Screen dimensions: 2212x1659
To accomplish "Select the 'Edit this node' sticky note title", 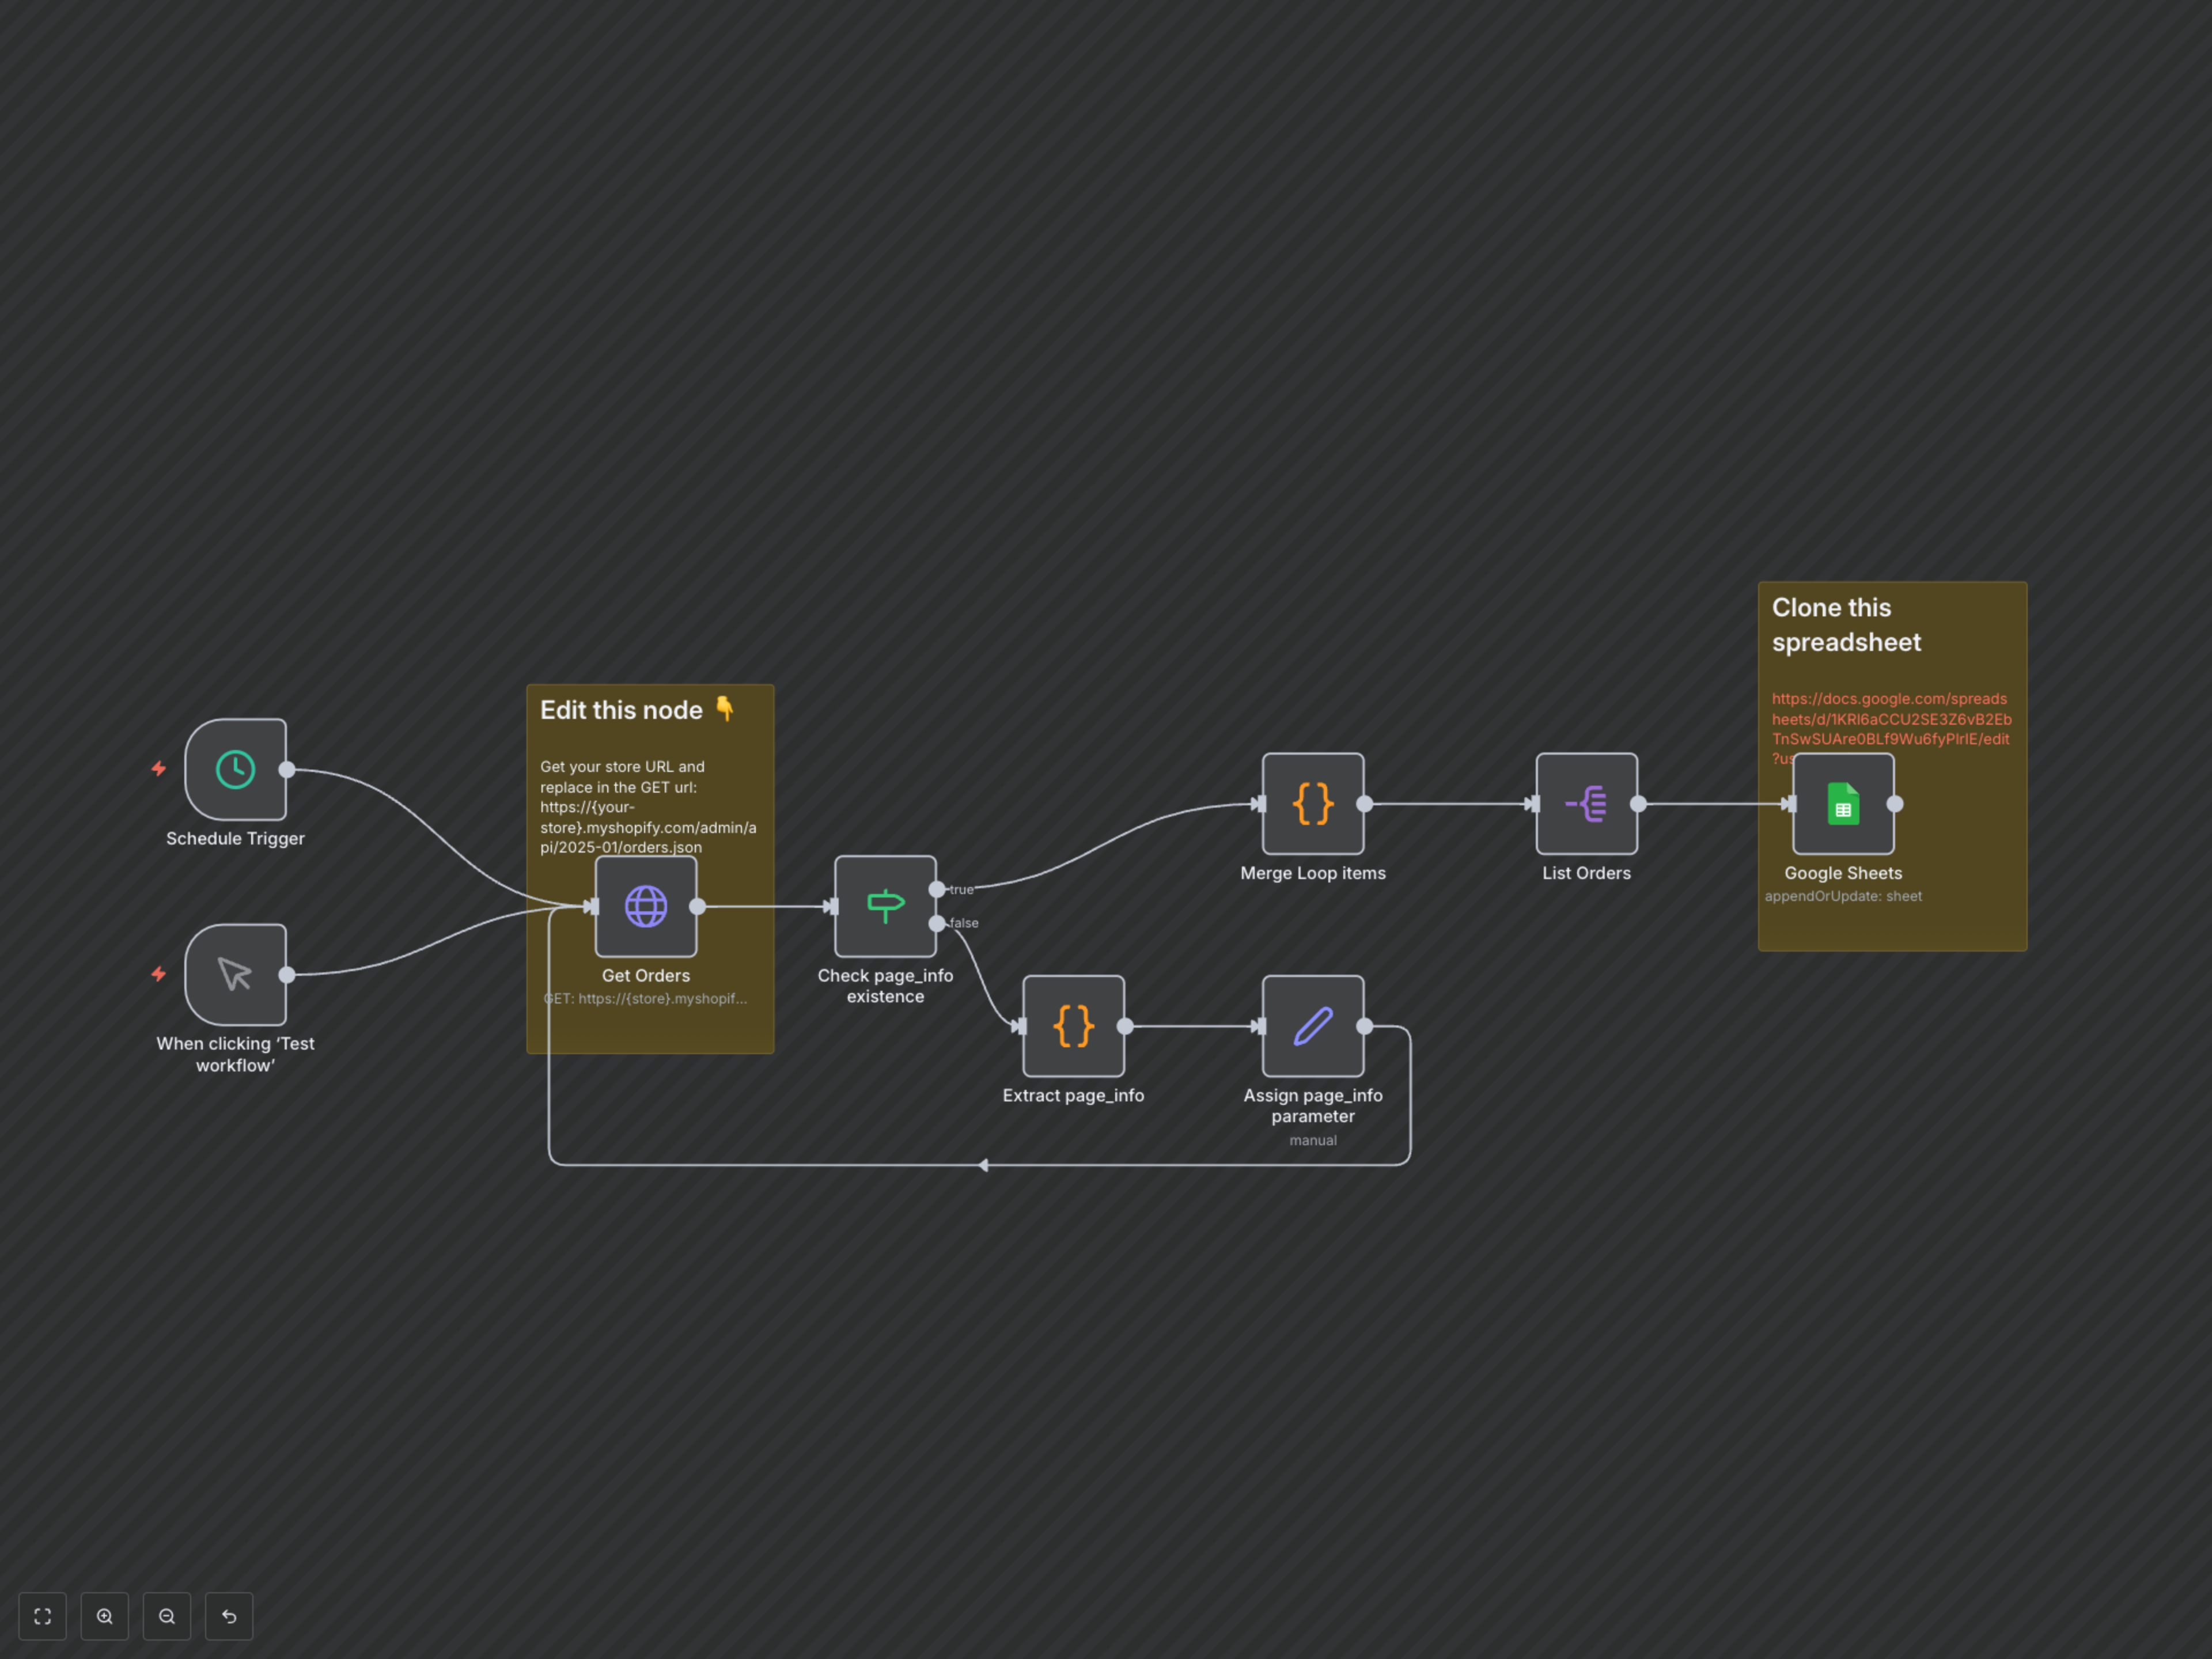I will 621,710.
